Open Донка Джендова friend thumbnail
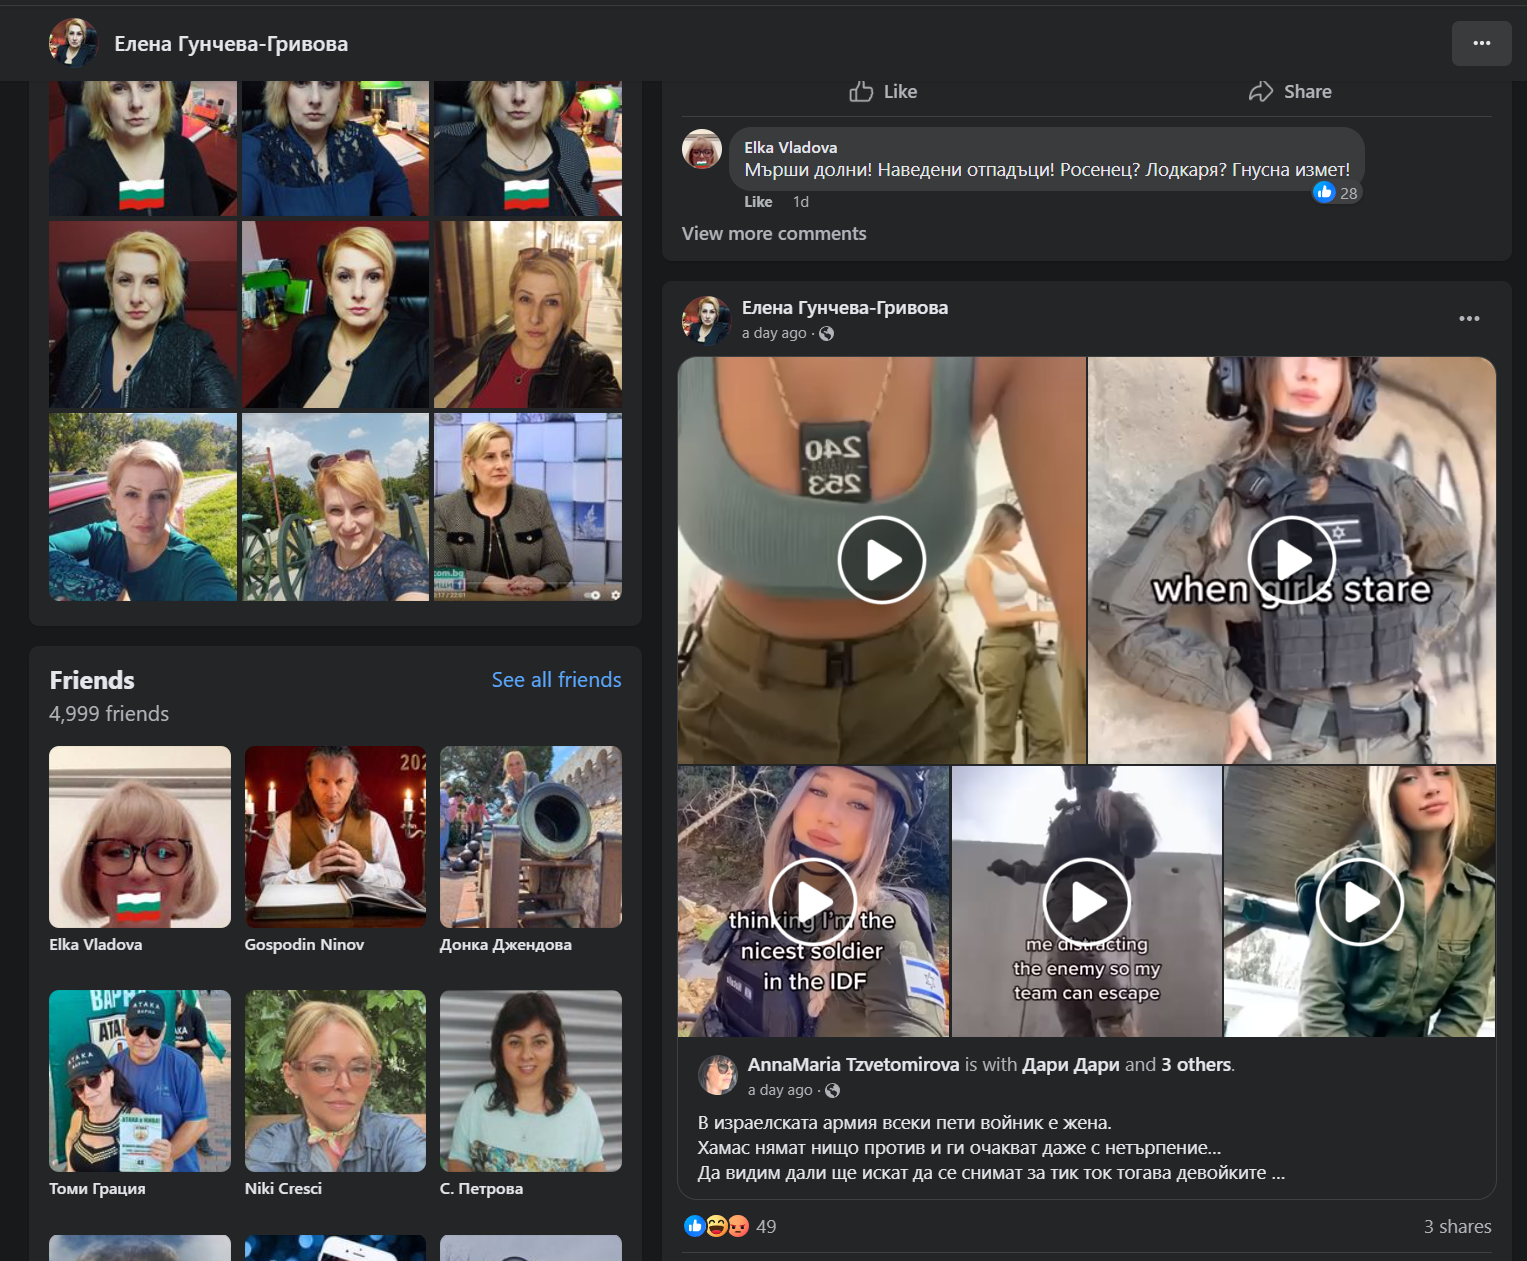Viewport: 1527px width, 1261px height. (531, 837)
